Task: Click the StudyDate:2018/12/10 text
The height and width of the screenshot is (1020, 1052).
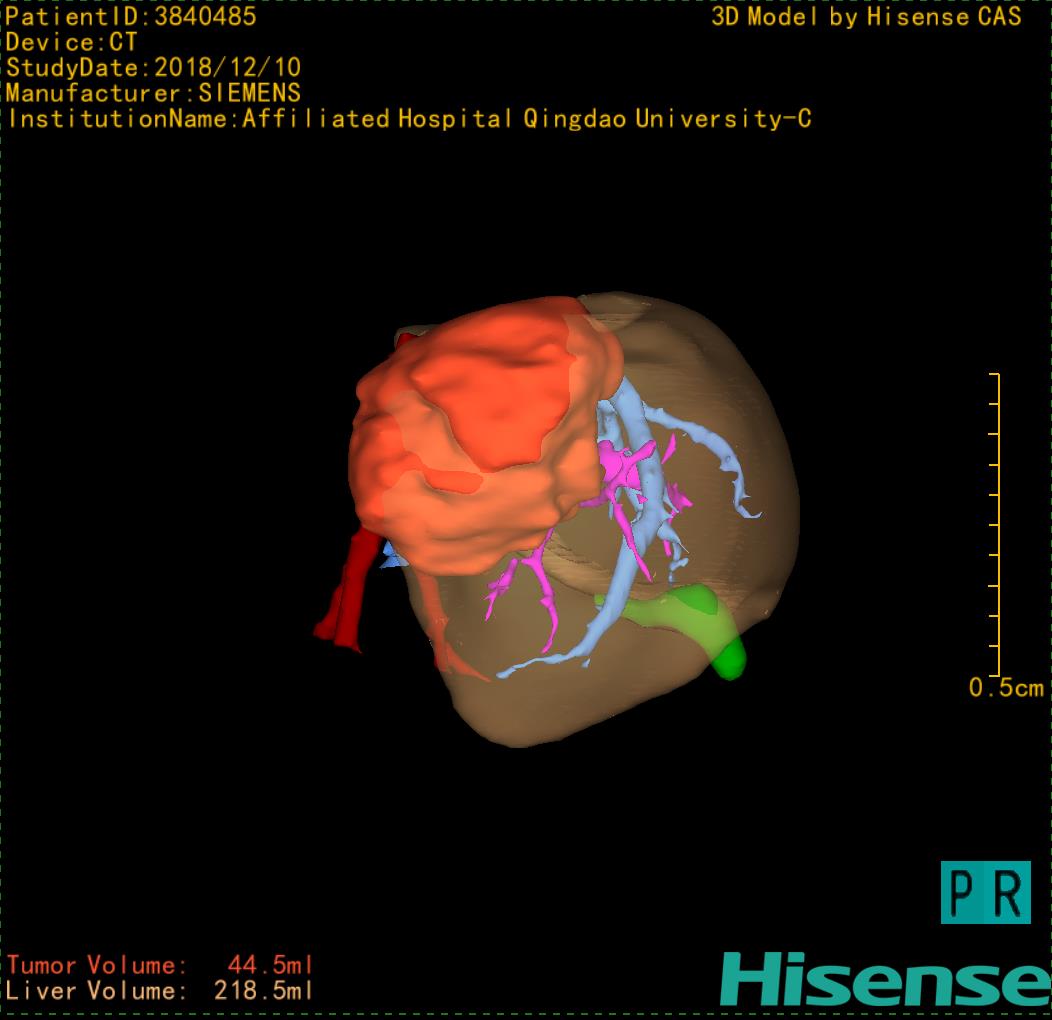Action: tap(154, 68)
